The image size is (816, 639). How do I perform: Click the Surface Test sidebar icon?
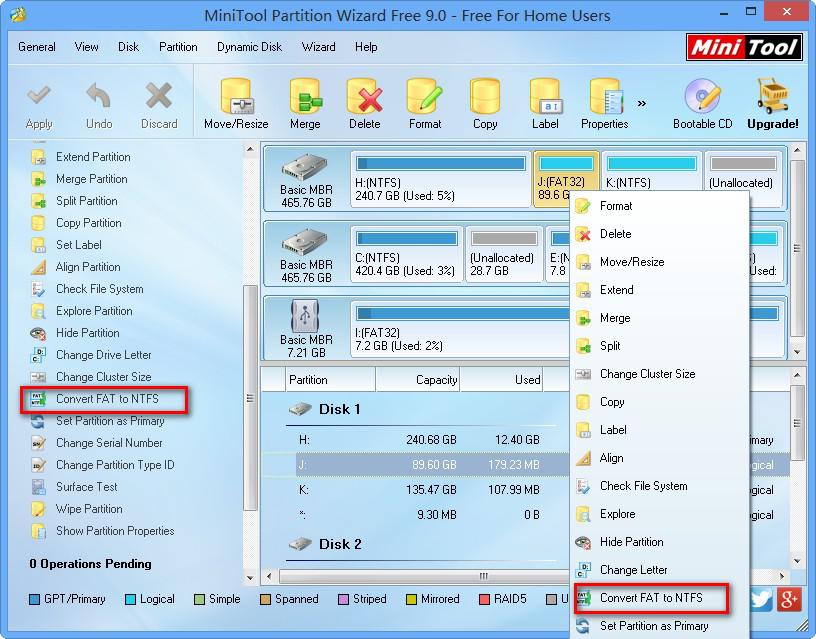(38, 487)
